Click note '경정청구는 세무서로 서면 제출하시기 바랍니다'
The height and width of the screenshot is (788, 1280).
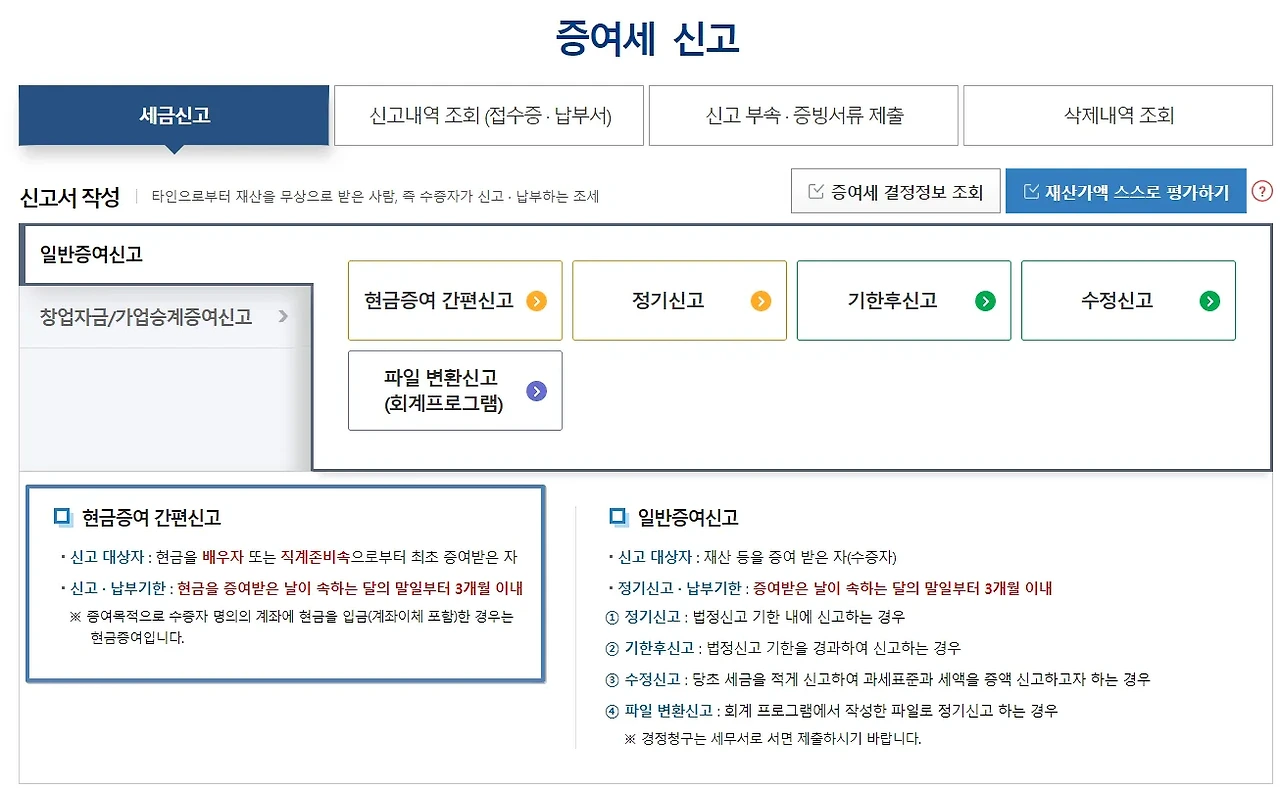(772, 739)
